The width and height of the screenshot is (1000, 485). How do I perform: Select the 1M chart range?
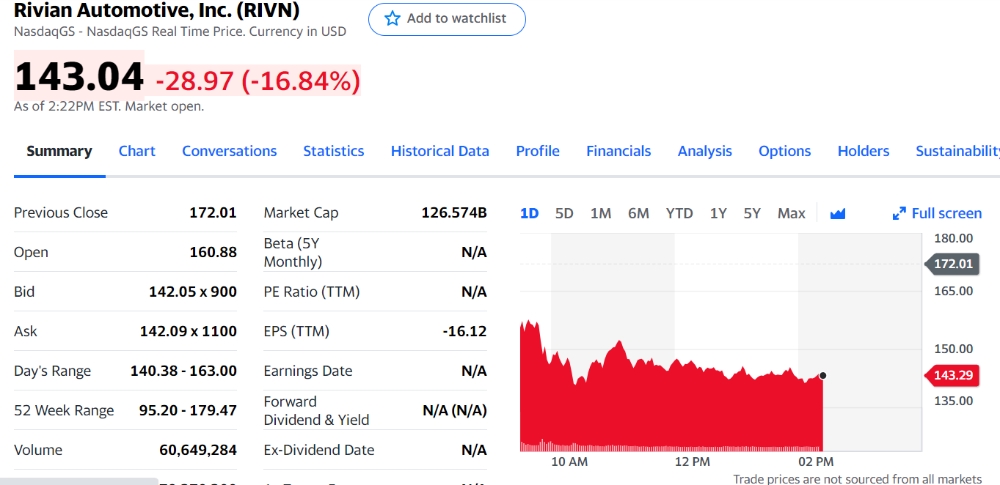[601, 214]
